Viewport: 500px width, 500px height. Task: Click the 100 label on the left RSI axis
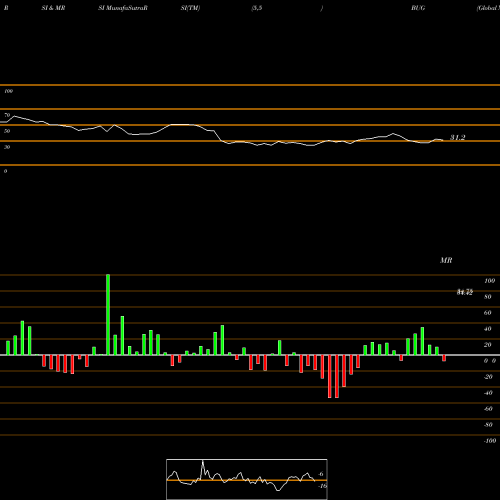[8, 91]
